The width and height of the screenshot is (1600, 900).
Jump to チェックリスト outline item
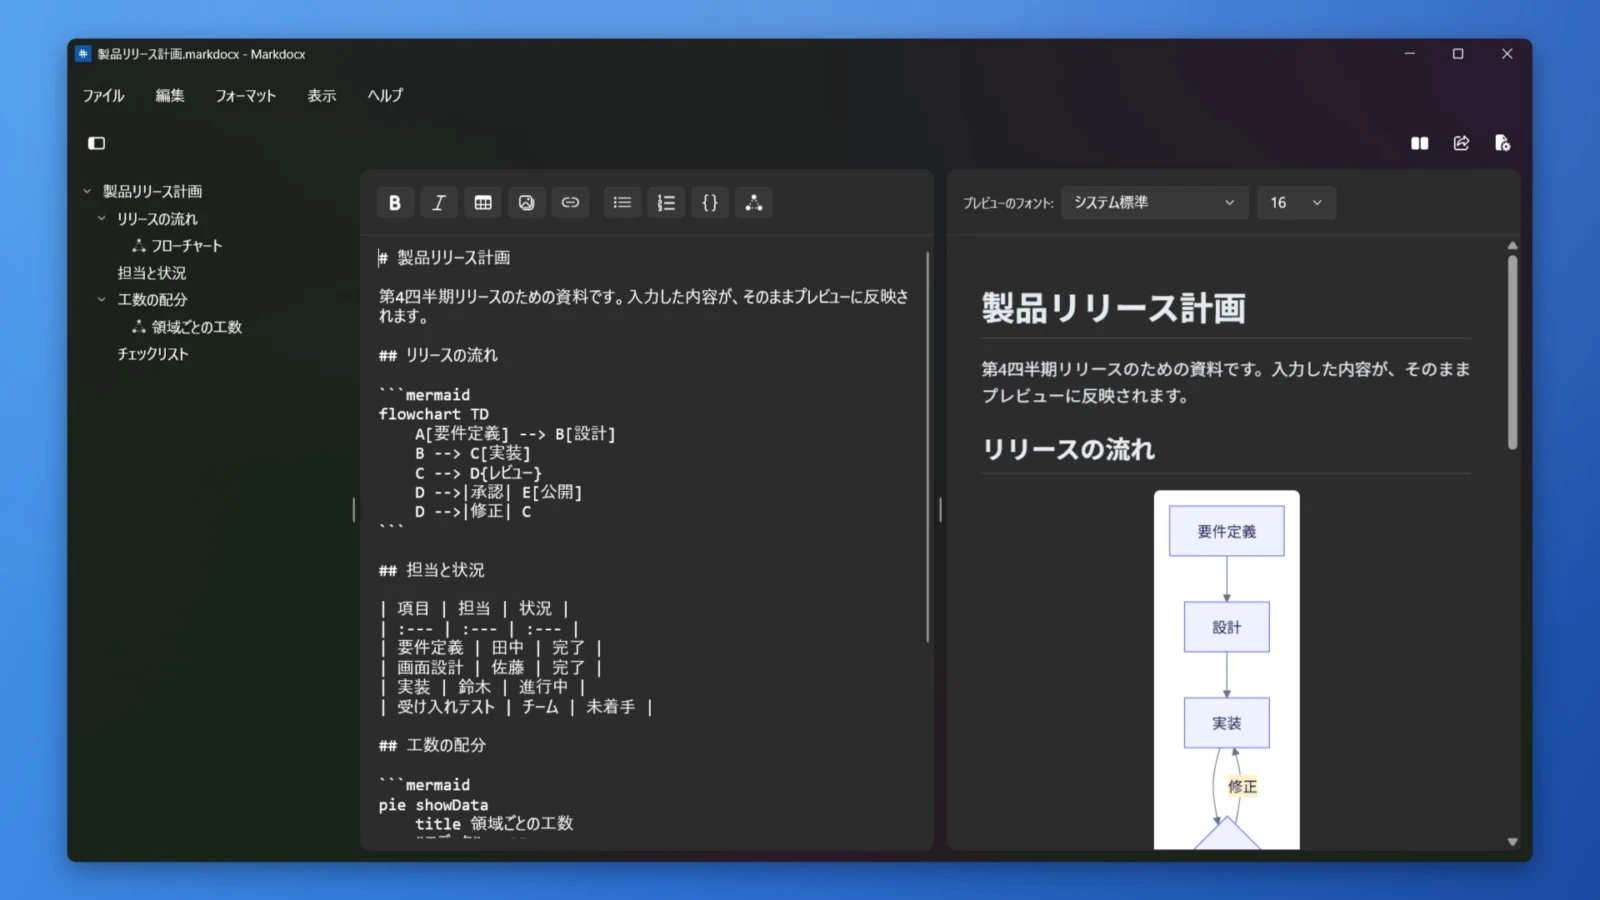[153, 353]
